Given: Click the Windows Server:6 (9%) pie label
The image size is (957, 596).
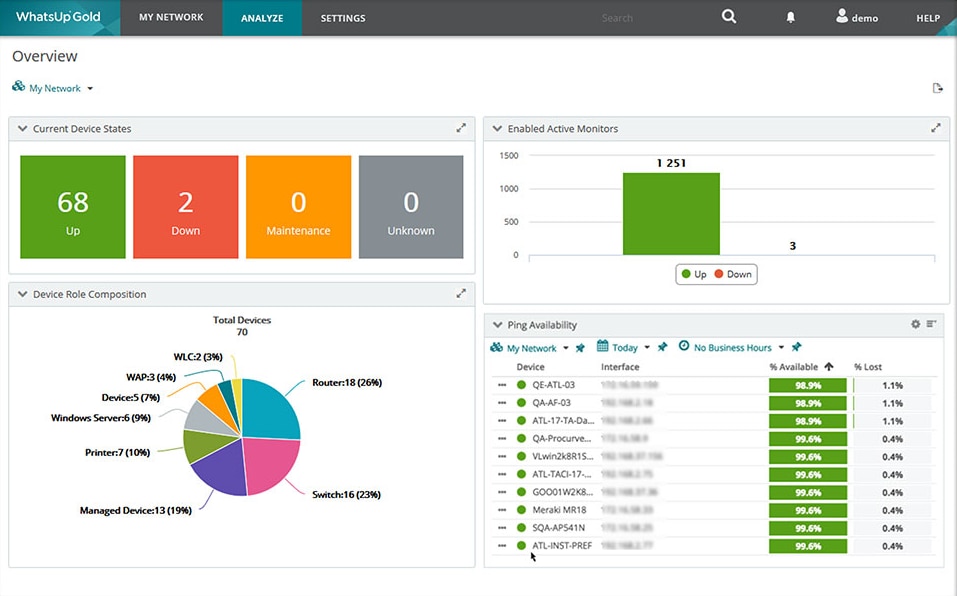Looking at the screenshot, I should (101, 418).
